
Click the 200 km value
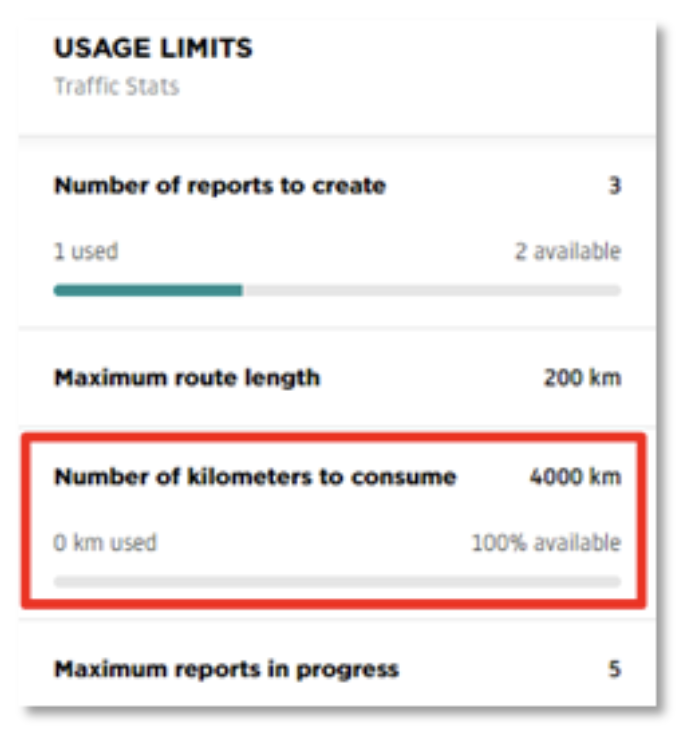coord(582,378)
